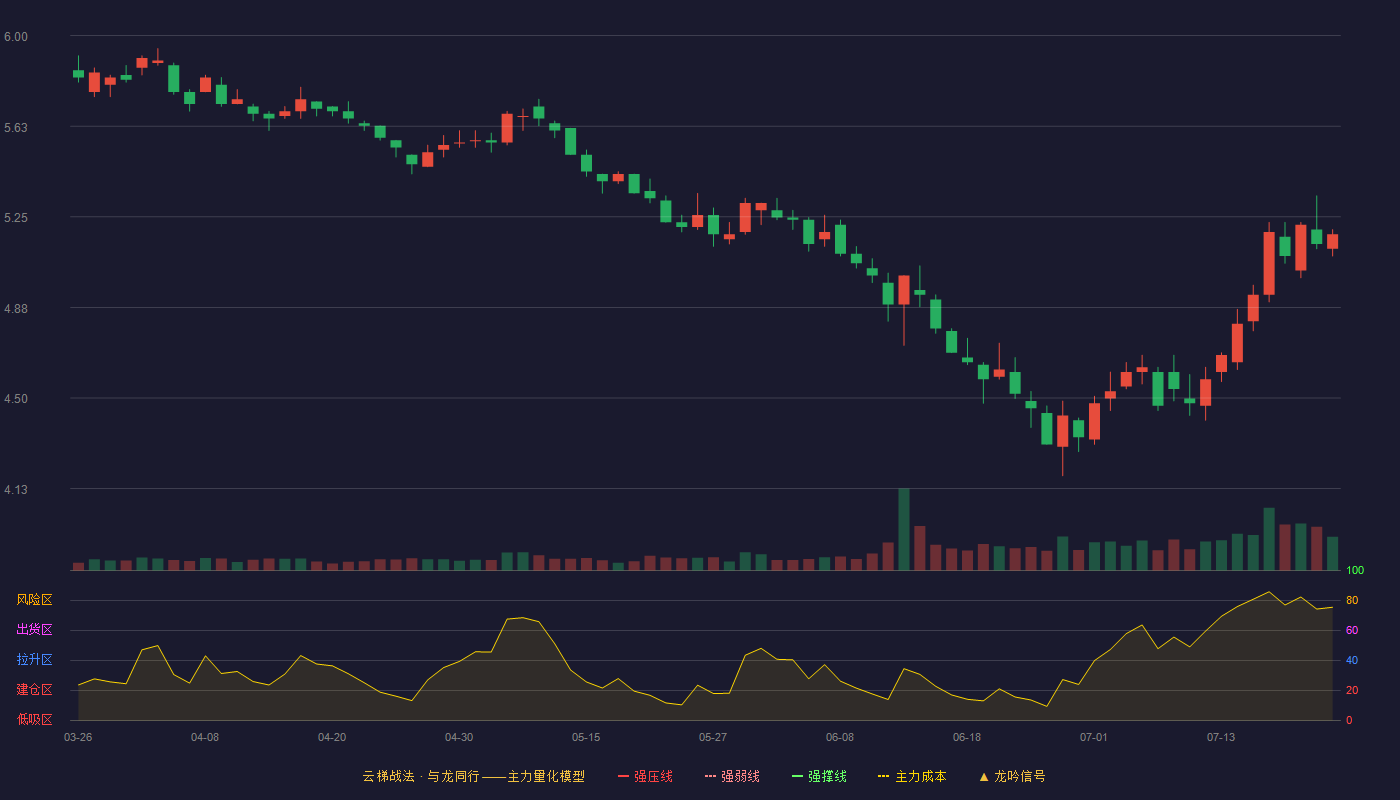Click the 4.13 price axis label
The width and height of the screenshot is (1400, 800).
[15, 490]
